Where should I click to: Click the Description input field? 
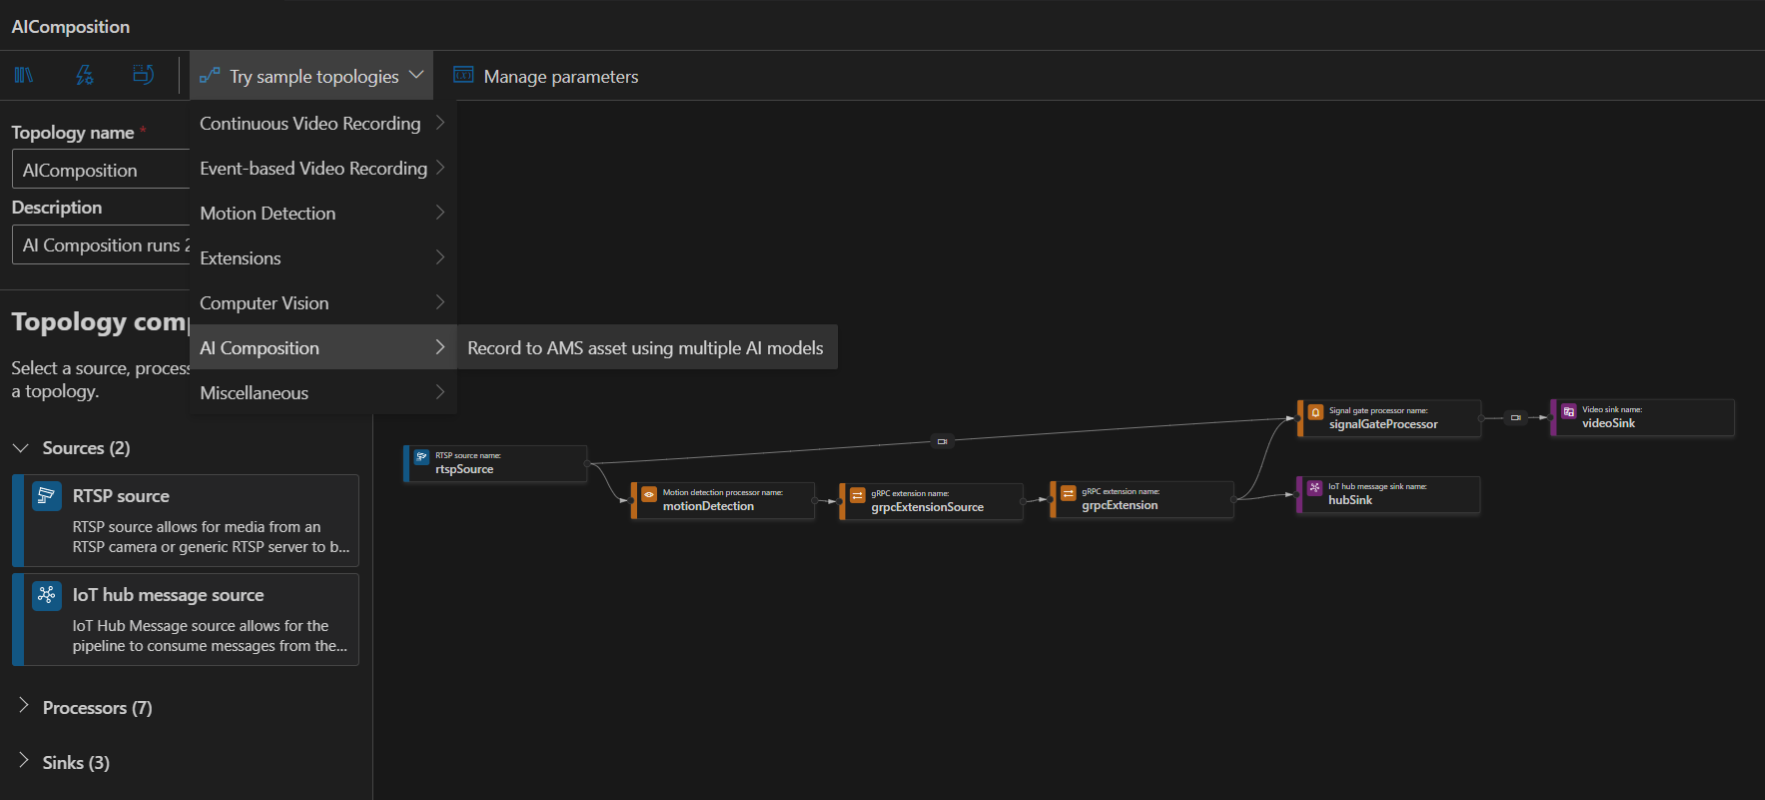tap(101, 245)
